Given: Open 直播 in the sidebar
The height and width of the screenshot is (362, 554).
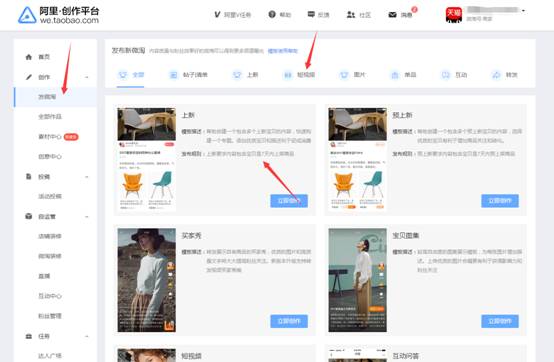Looking at the screenshot, I should [x=44, y=276].
